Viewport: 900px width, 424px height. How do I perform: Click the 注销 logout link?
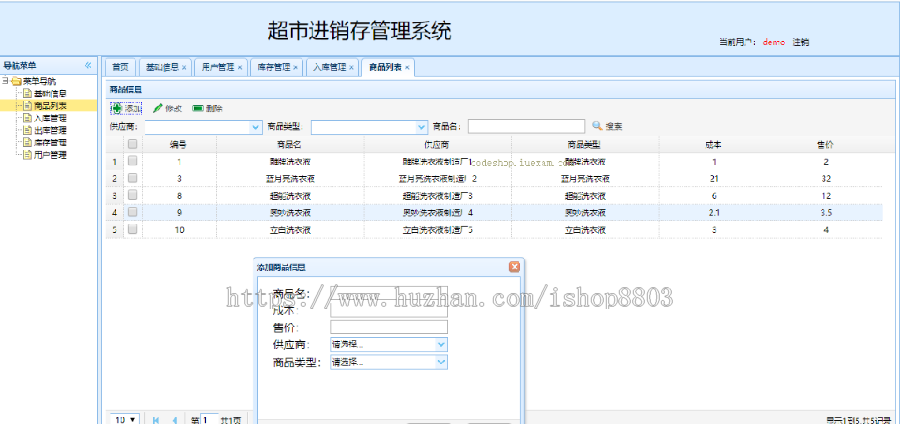pyautogui.click(x=801, y=42)
